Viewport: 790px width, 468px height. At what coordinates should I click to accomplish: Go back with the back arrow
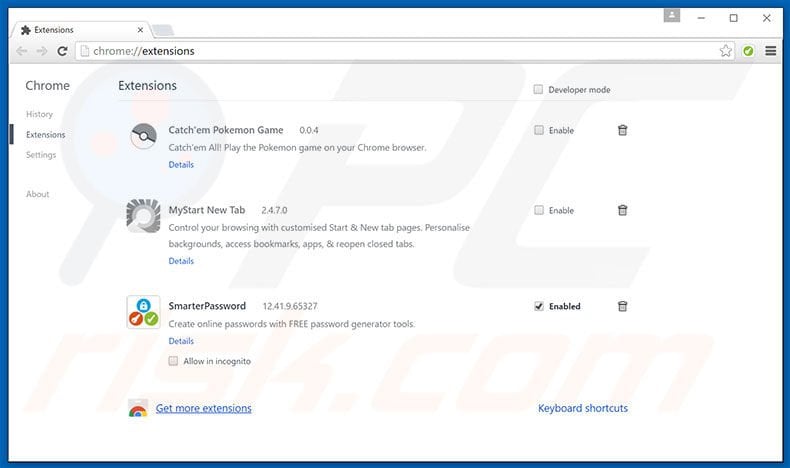(22, 51)
